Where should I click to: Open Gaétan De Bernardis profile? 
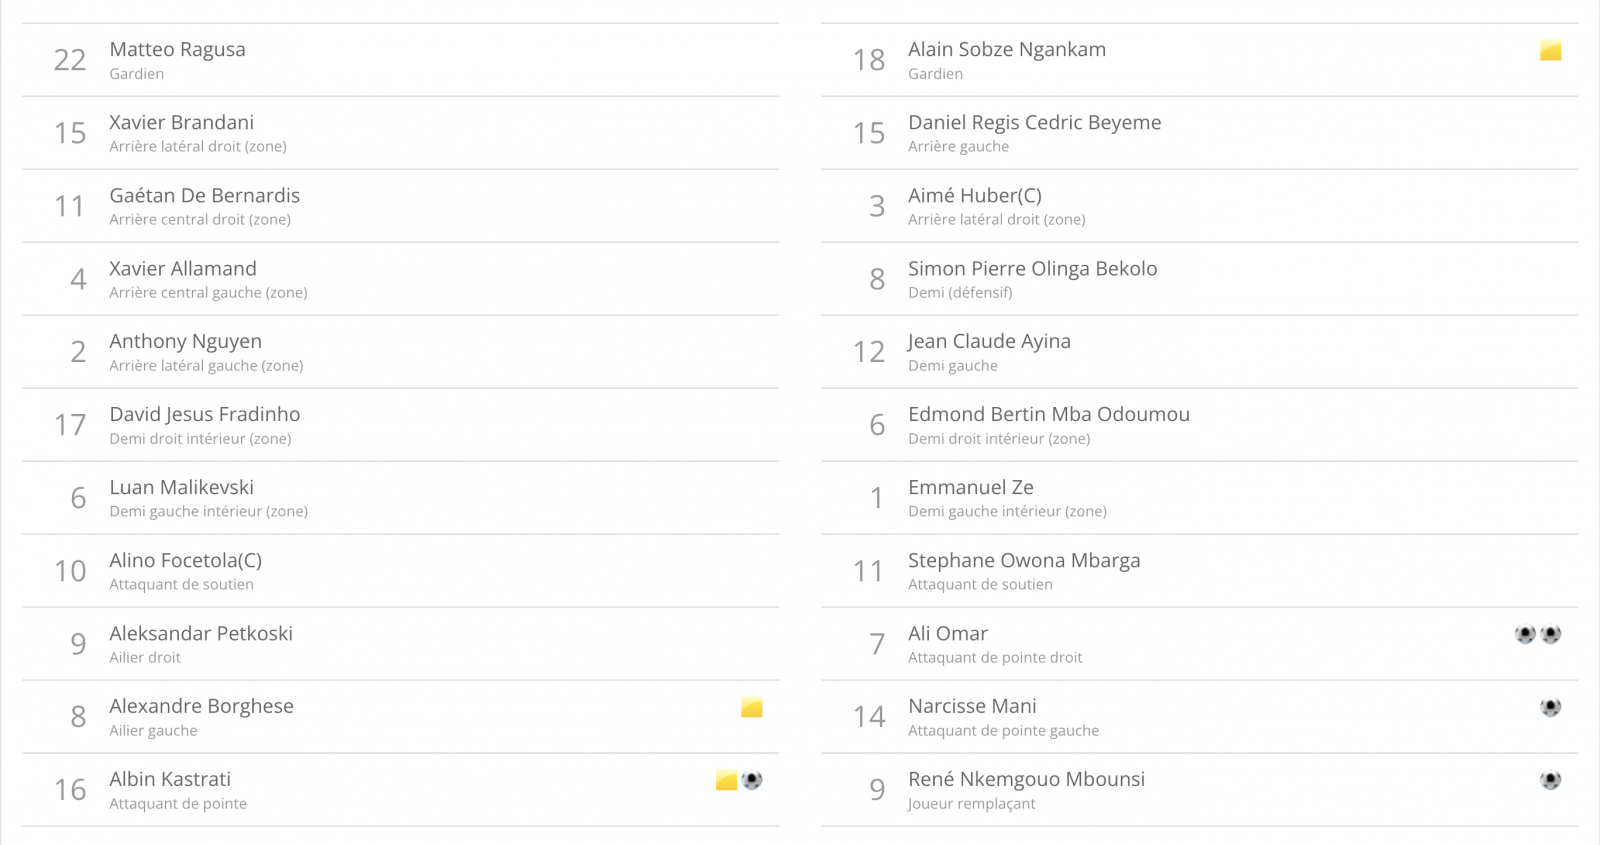204,195
